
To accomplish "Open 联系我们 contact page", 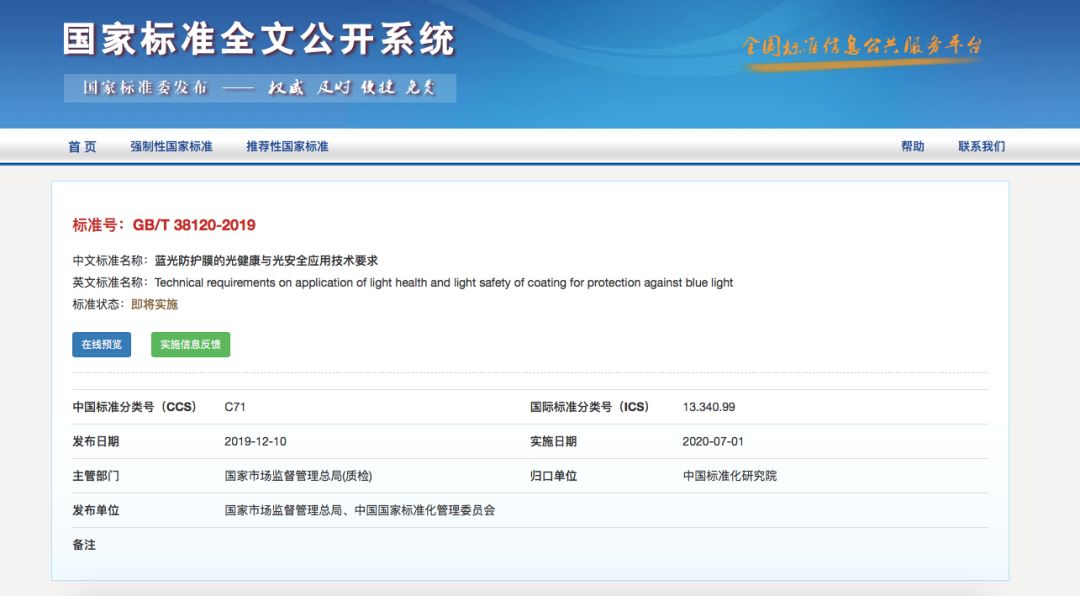I will [x=982, y=146].
